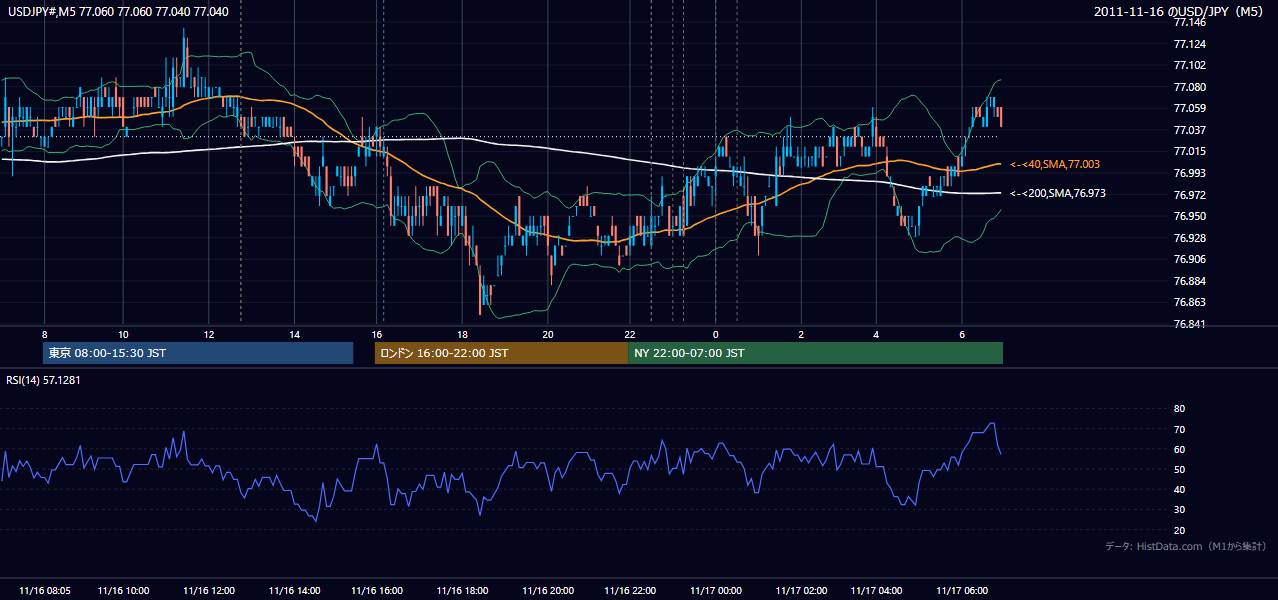This screenshot has height=600, width=1278.
Task: Click the '<-<40,SMA,77.003' orange label
Action: (x=1055, y=163)
